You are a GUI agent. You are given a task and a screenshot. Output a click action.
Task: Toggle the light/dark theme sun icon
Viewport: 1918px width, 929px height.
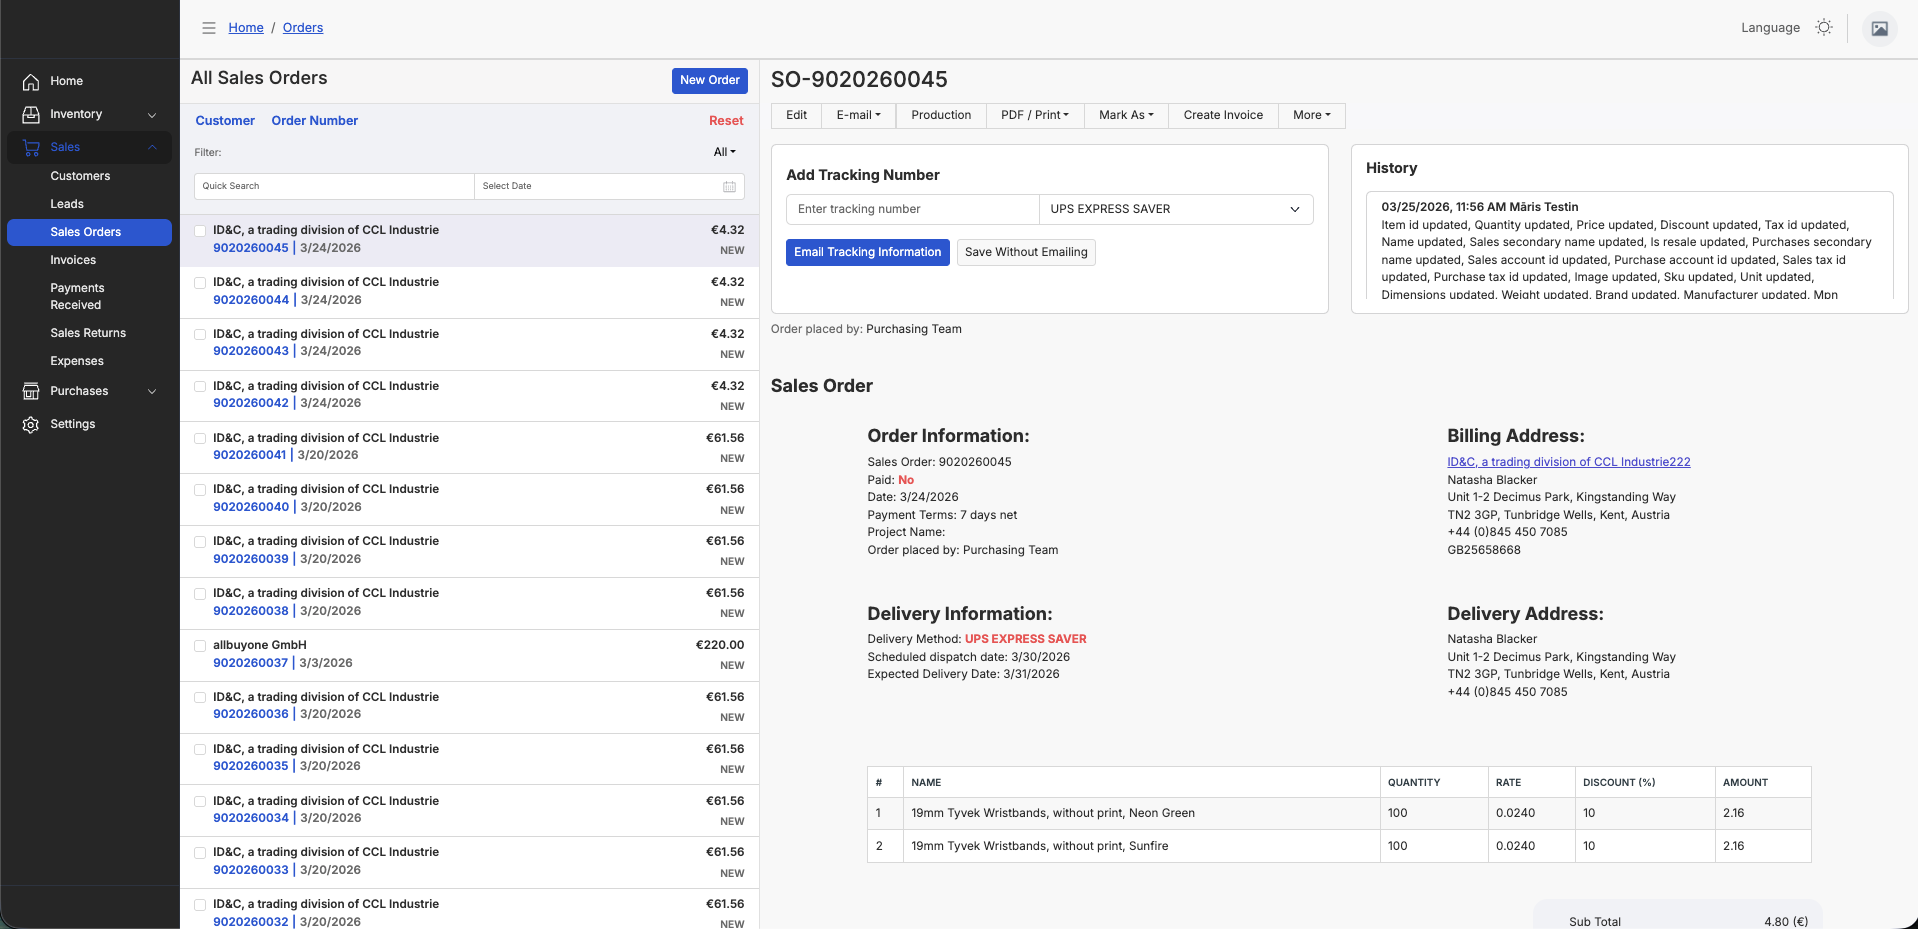[x=1824, y=28]
